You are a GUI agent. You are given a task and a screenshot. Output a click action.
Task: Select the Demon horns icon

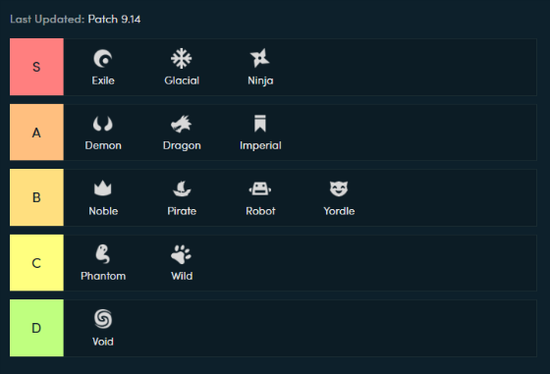[x=103, y=124]
